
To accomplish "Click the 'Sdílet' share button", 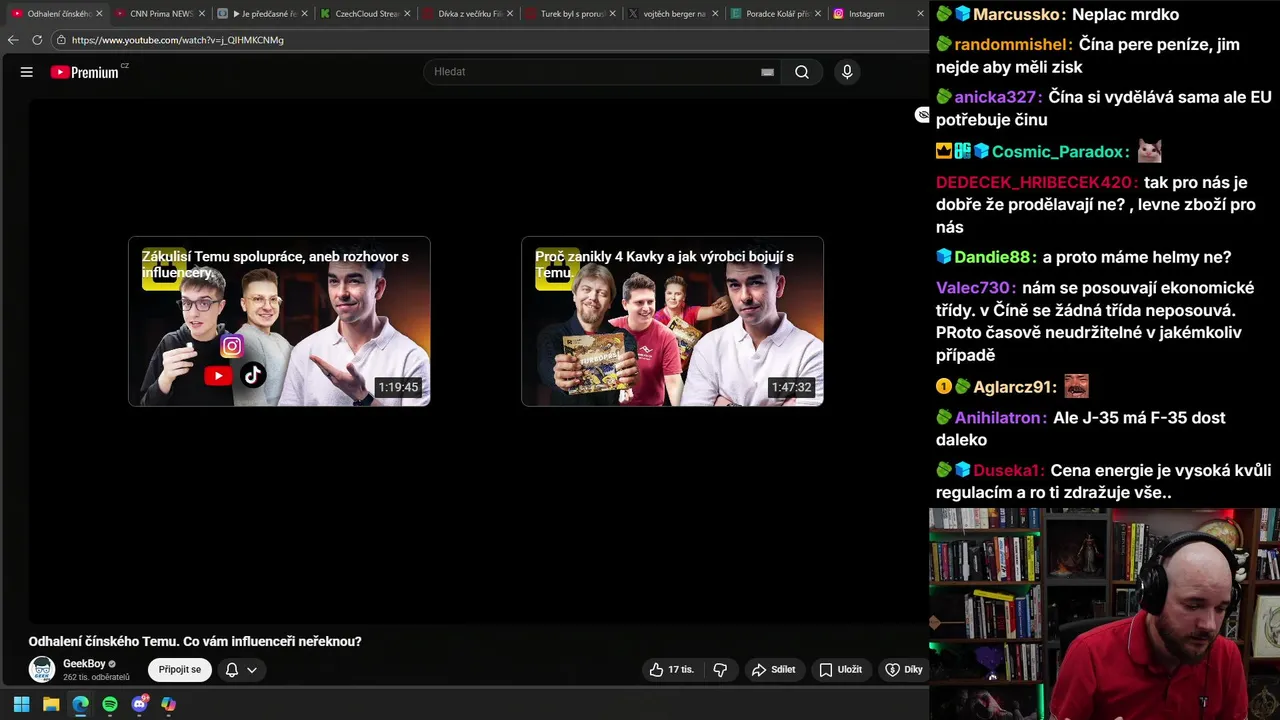I will coord(774,670).
